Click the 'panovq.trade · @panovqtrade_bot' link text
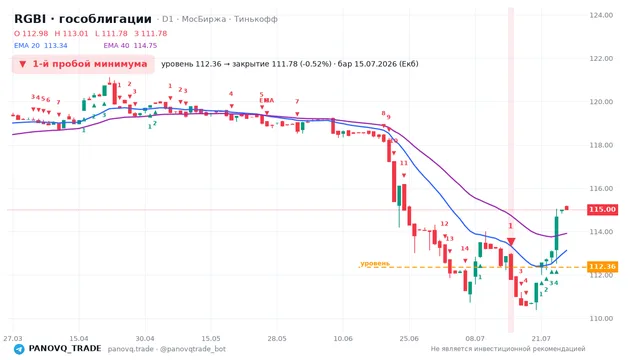This screenshot has width=640, height=360. 167,349
